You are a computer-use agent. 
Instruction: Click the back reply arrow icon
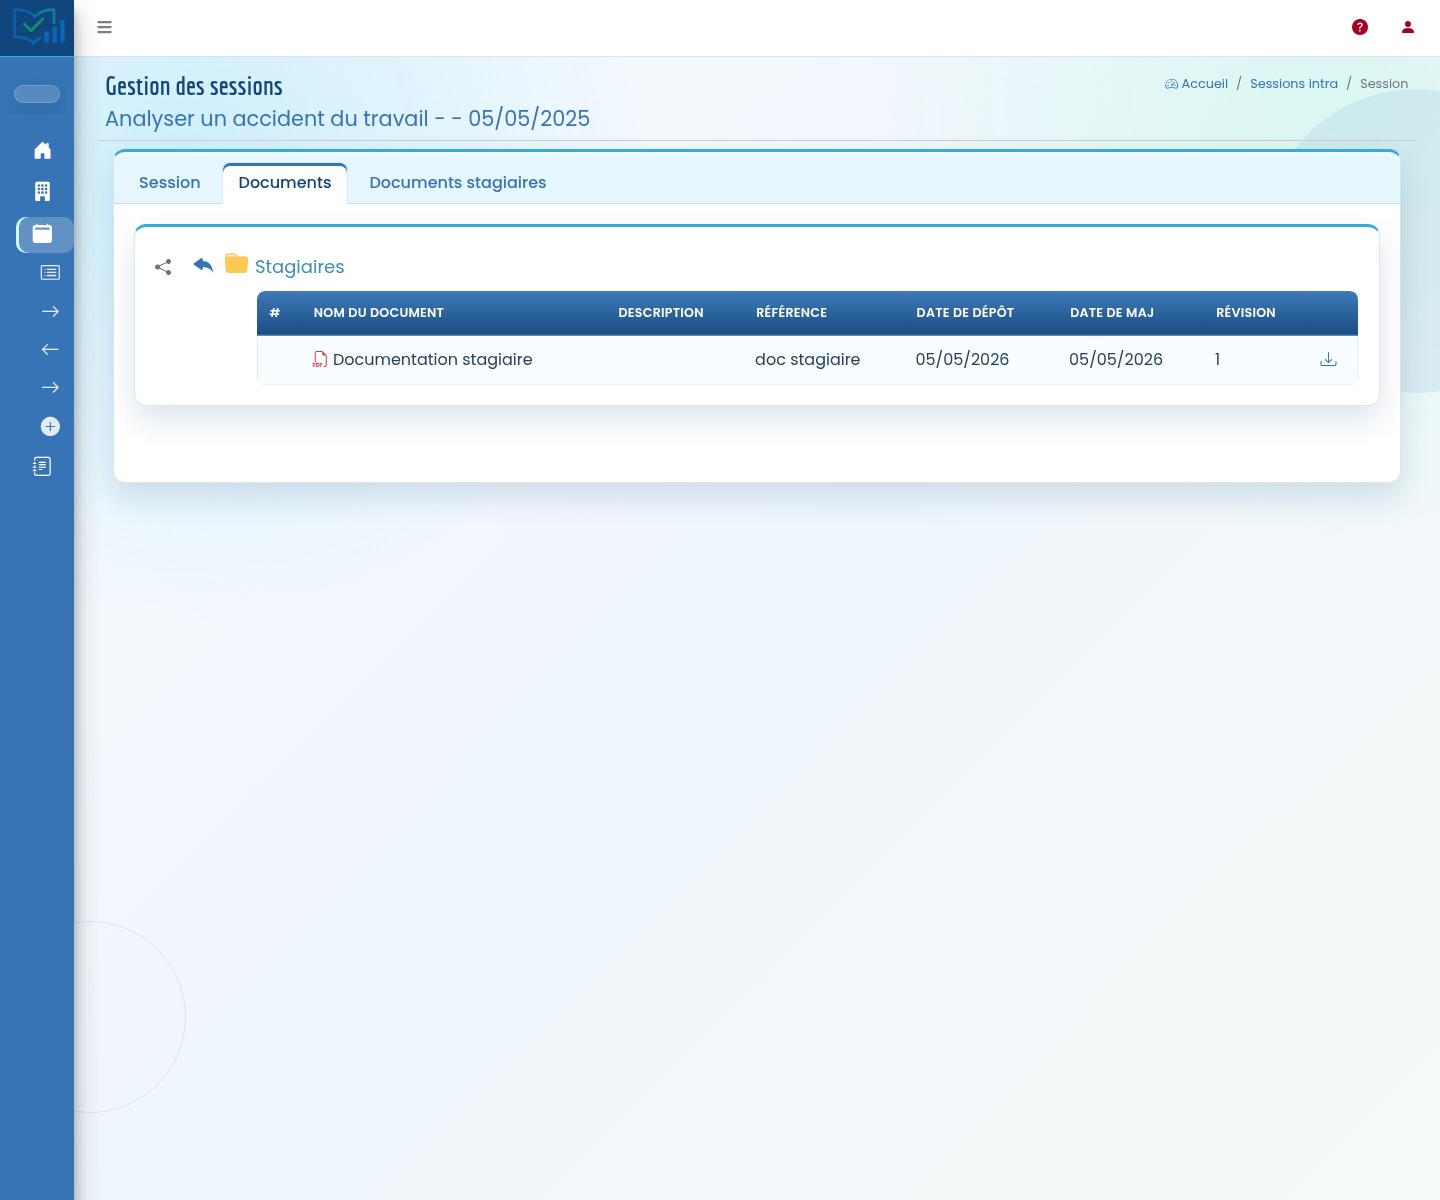203,265
